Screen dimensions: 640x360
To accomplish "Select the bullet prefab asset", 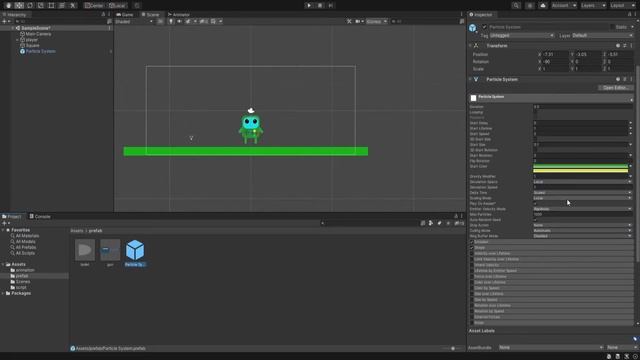I will point(85,253).
